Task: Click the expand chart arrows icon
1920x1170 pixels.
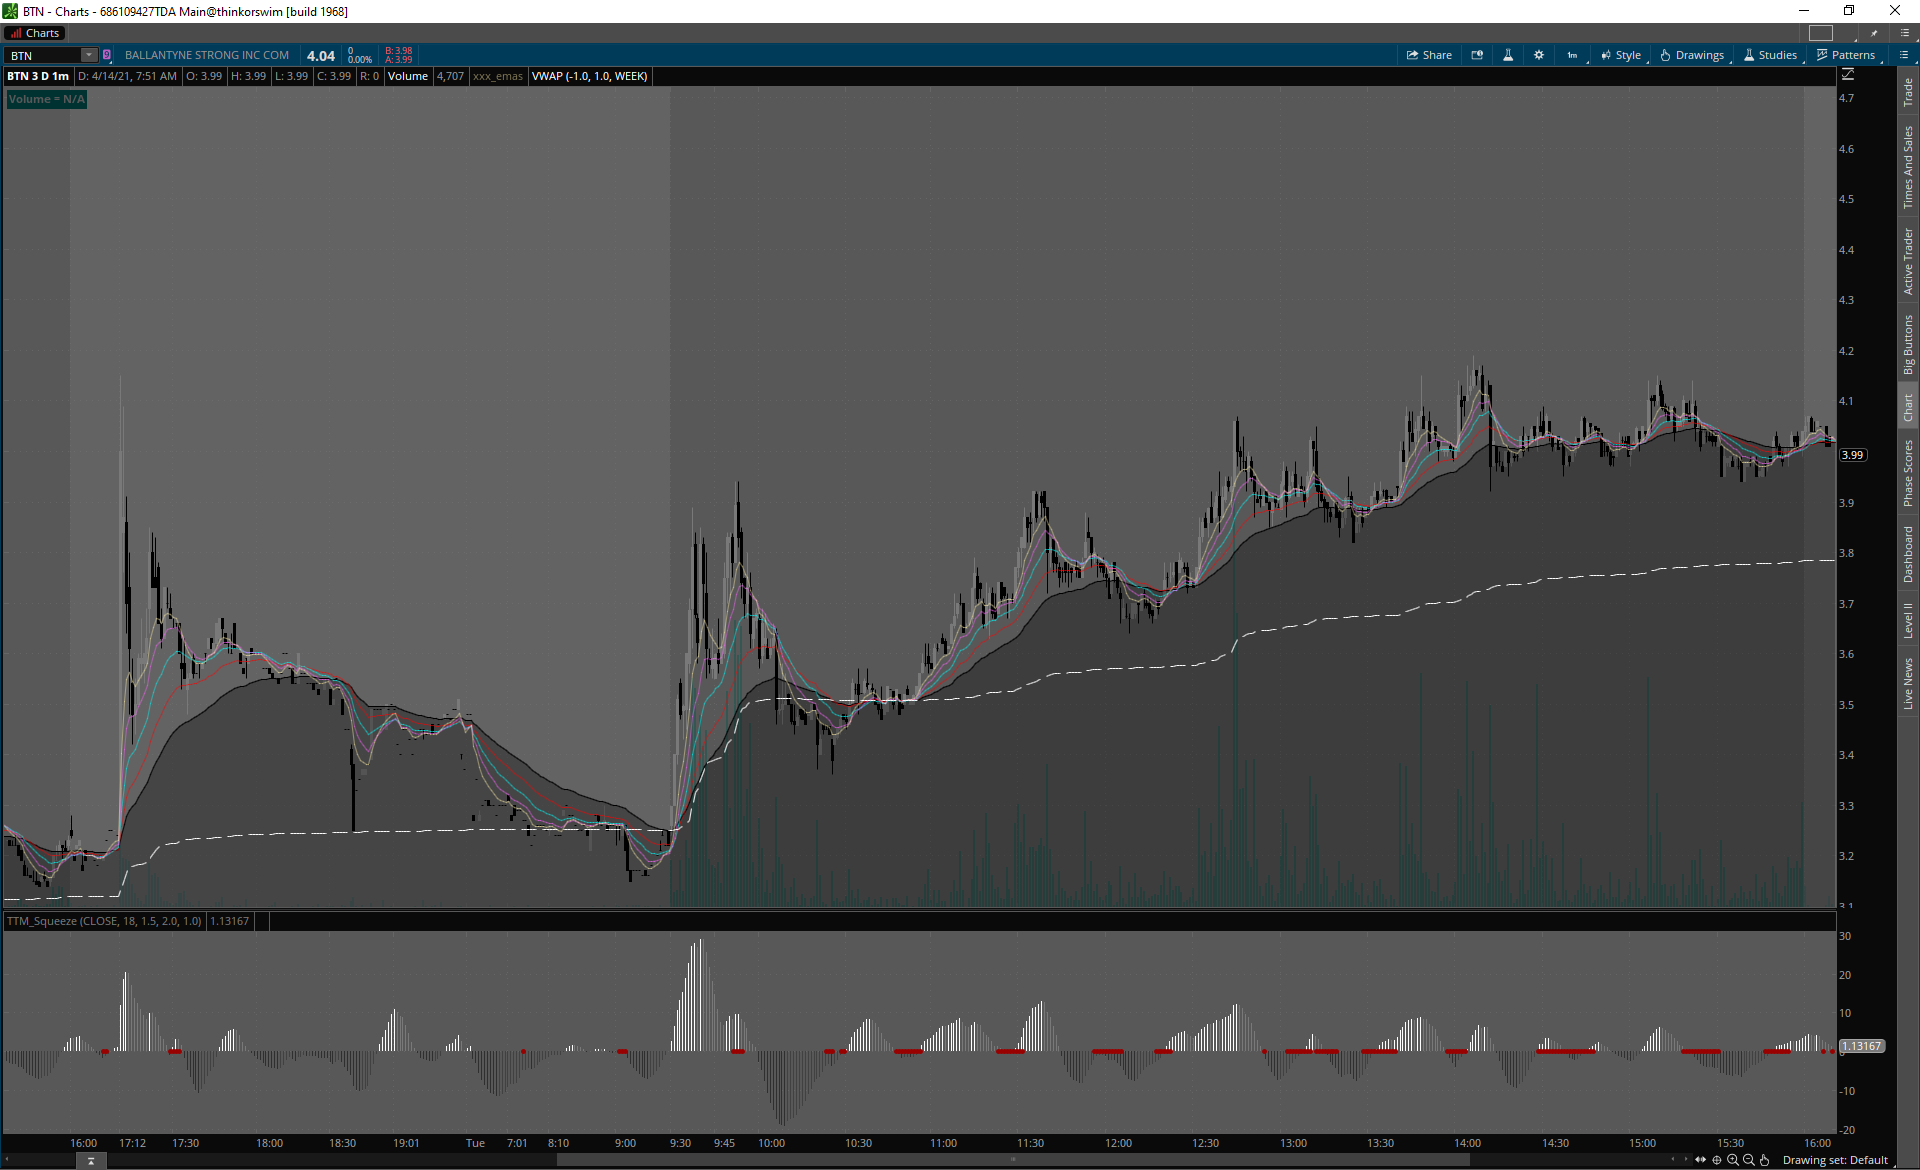Action: (1700, 1160)
